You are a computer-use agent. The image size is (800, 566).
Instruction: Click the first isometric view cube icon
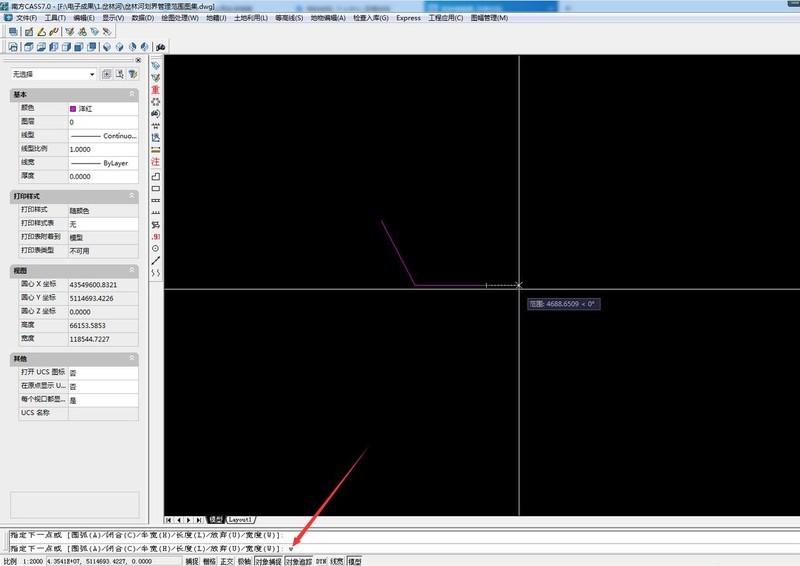point(107,47)
